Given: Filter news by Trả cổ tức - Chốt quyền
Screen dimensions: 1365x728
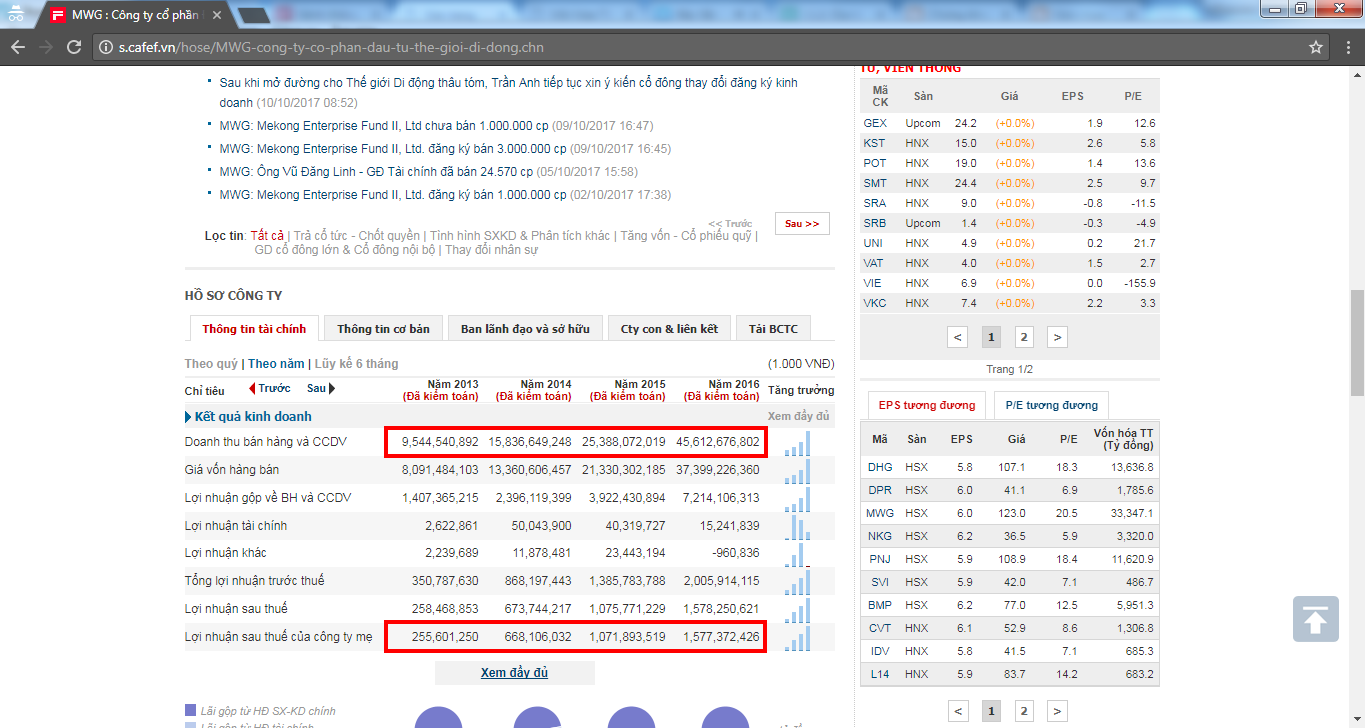Looking at the screenshot, I should click(x=357, y=236).
